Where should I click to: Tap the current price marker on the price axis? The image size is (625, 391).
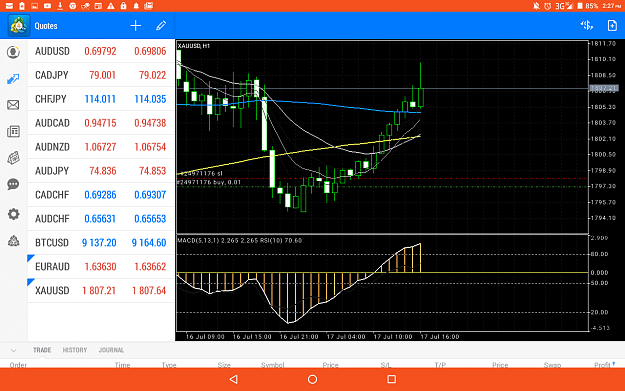click(x=603, y=88)
